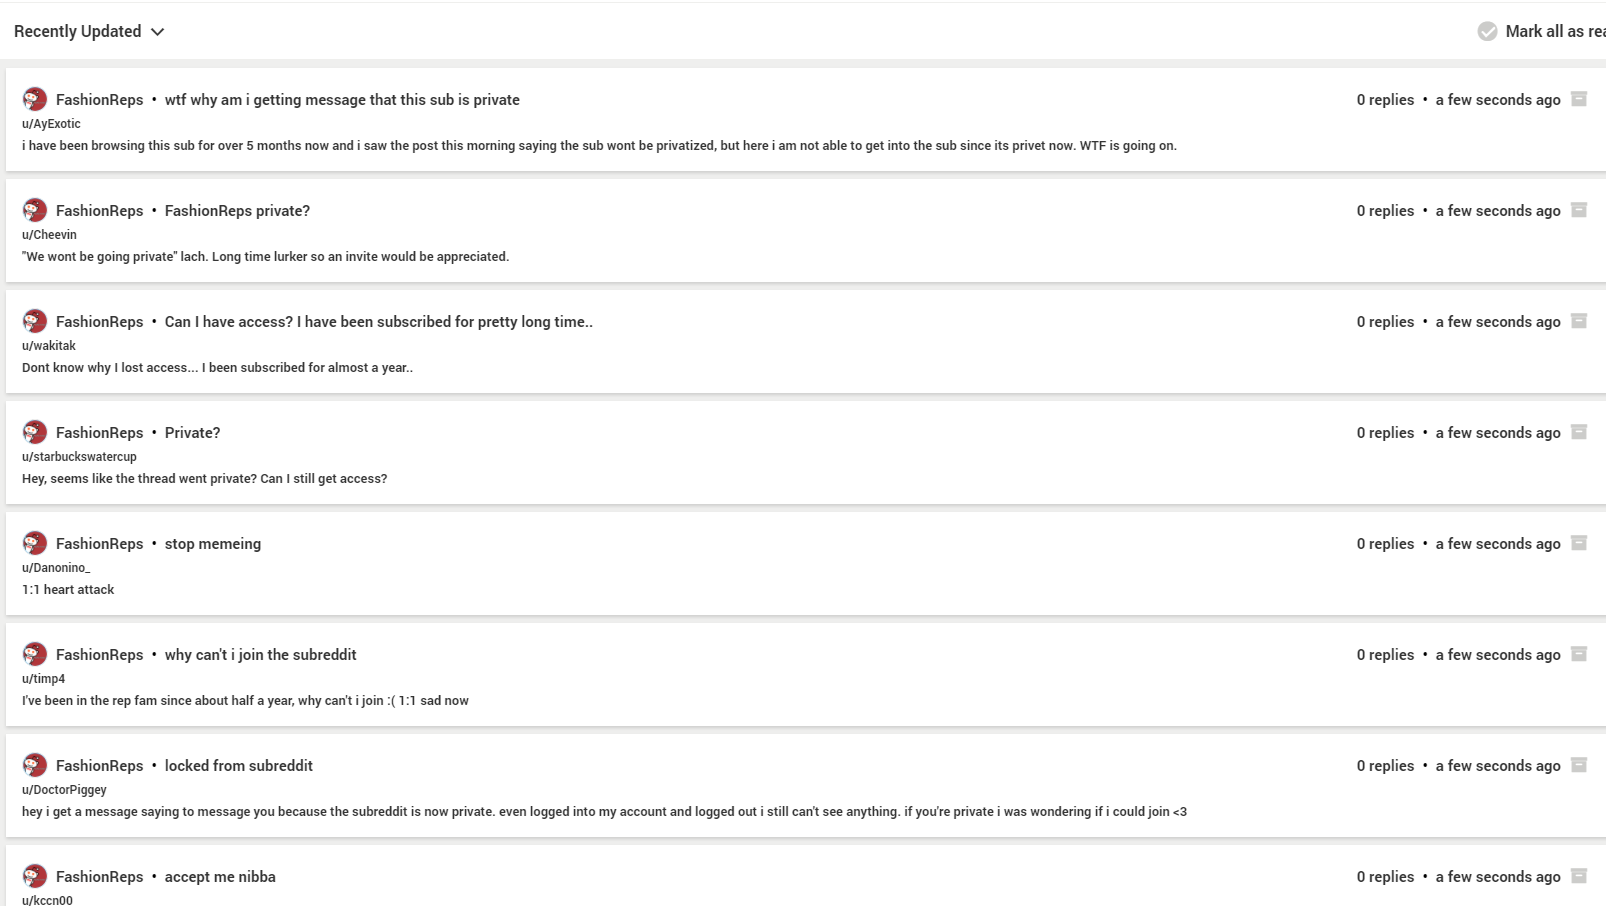Archive the 'wtf why am i getting message' conversation
This screenshot has height=906, width=1606.
tap(1579, 99)
